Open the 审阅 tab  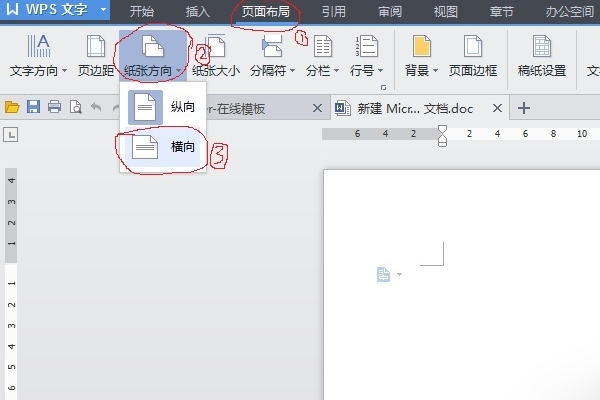point(390,11)
